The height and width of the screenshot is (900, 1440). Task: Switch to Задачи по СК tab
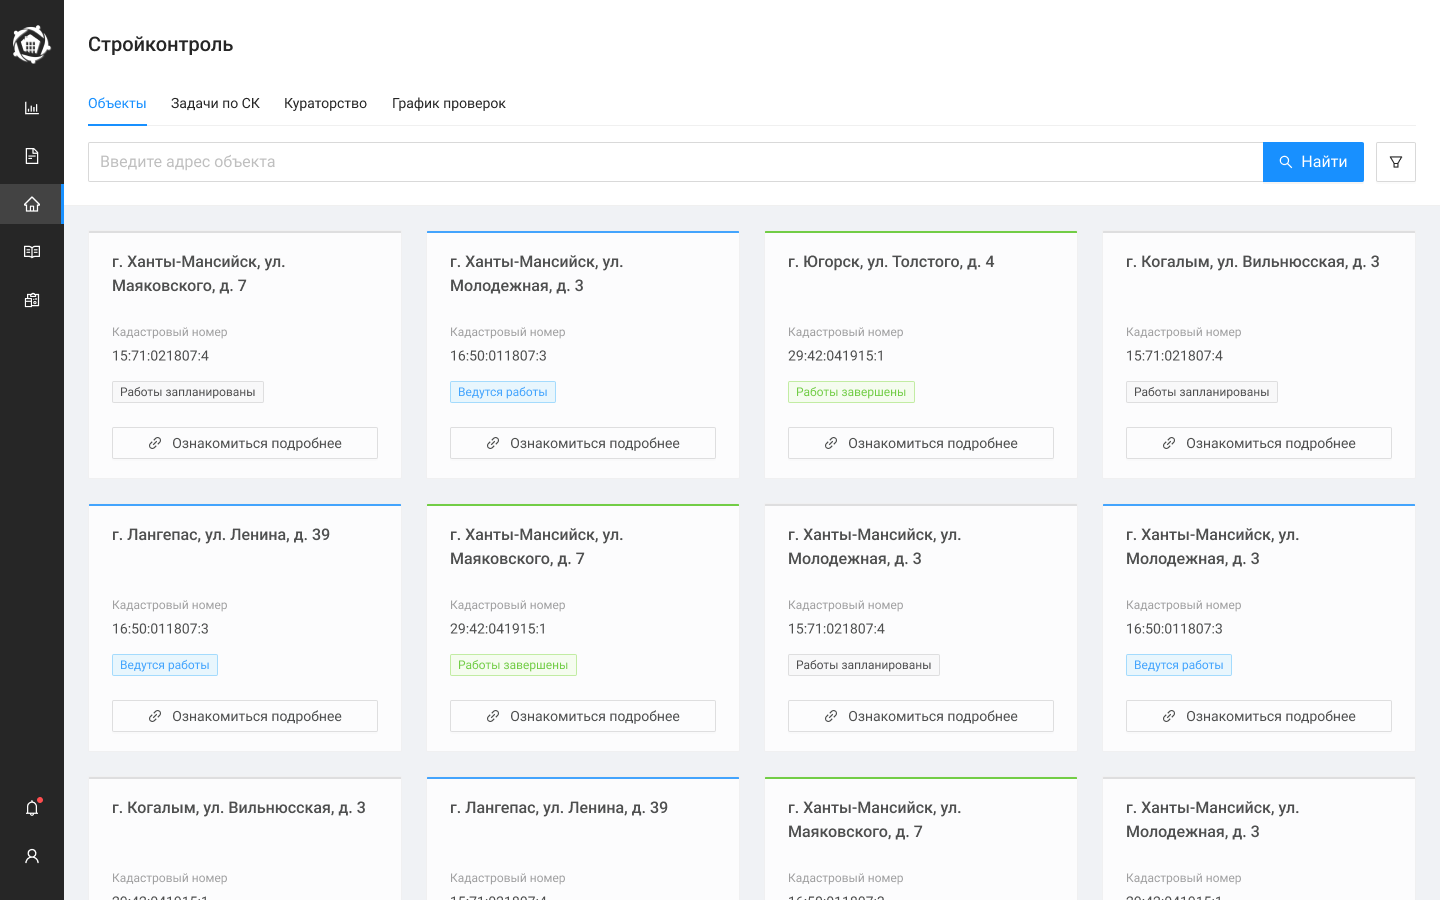click(215, 104)
